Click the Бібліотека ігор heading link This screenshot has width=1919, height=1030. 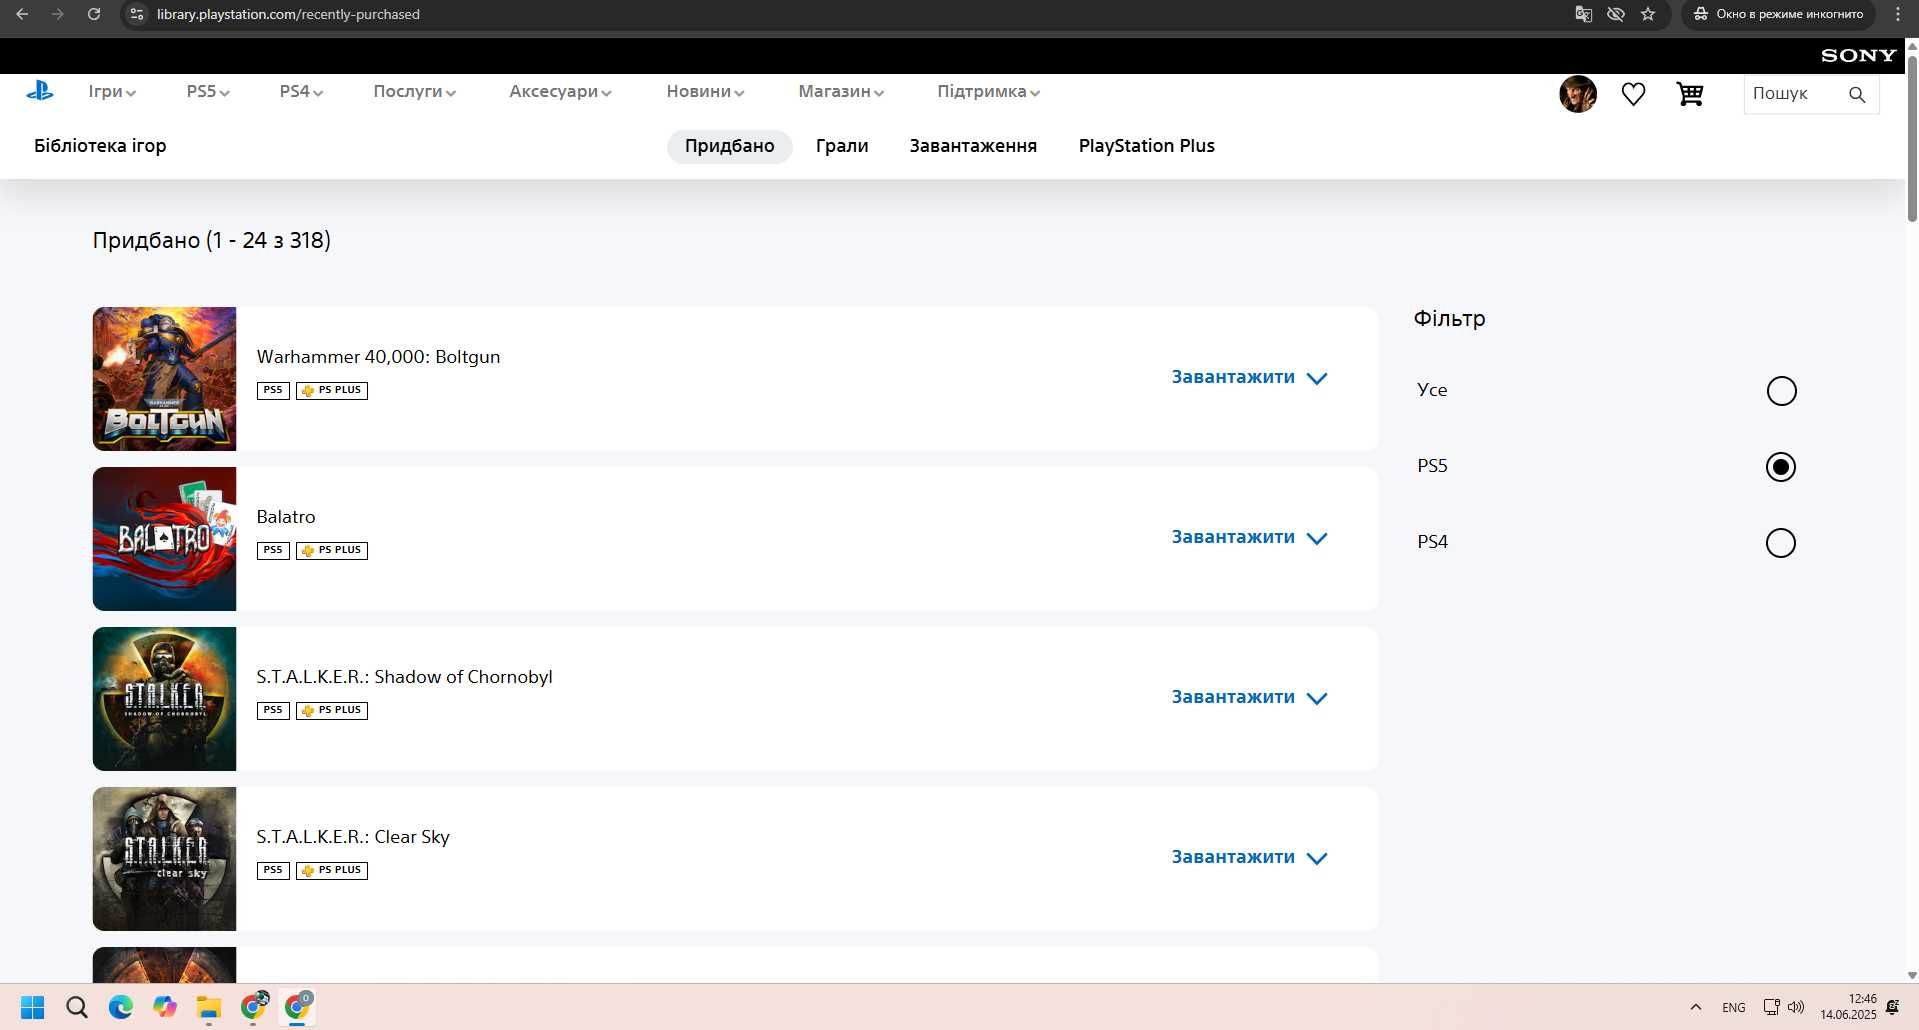coord(100,146)
